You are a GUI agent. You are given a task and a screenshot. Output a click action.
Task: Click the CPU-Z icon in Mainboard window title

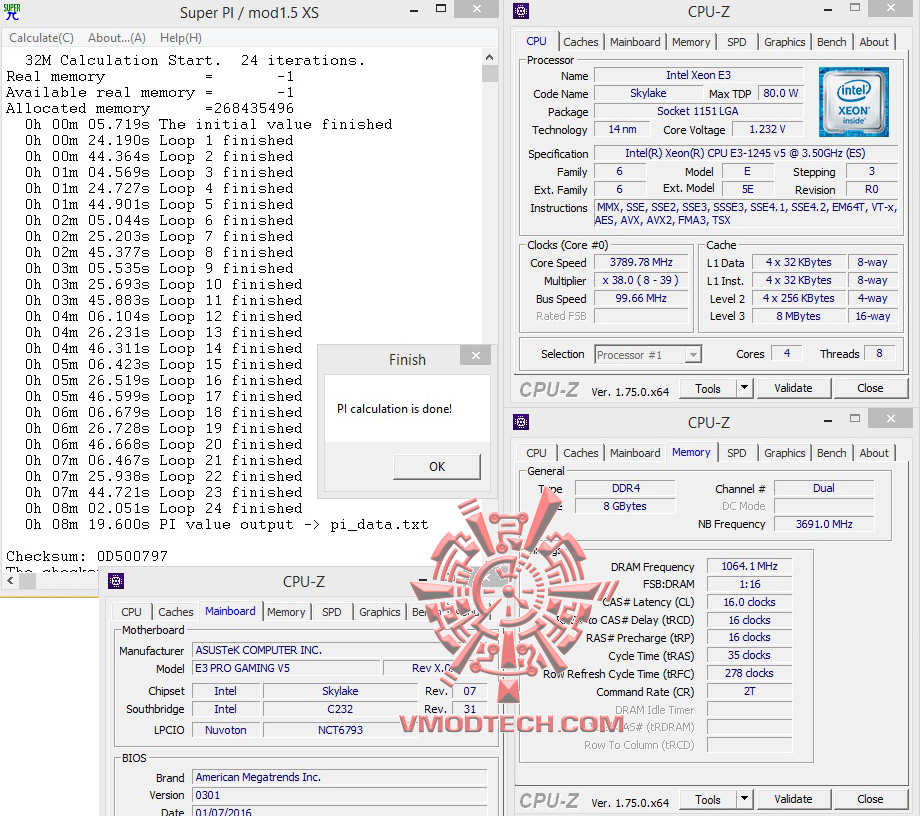(x=116, y=581)
